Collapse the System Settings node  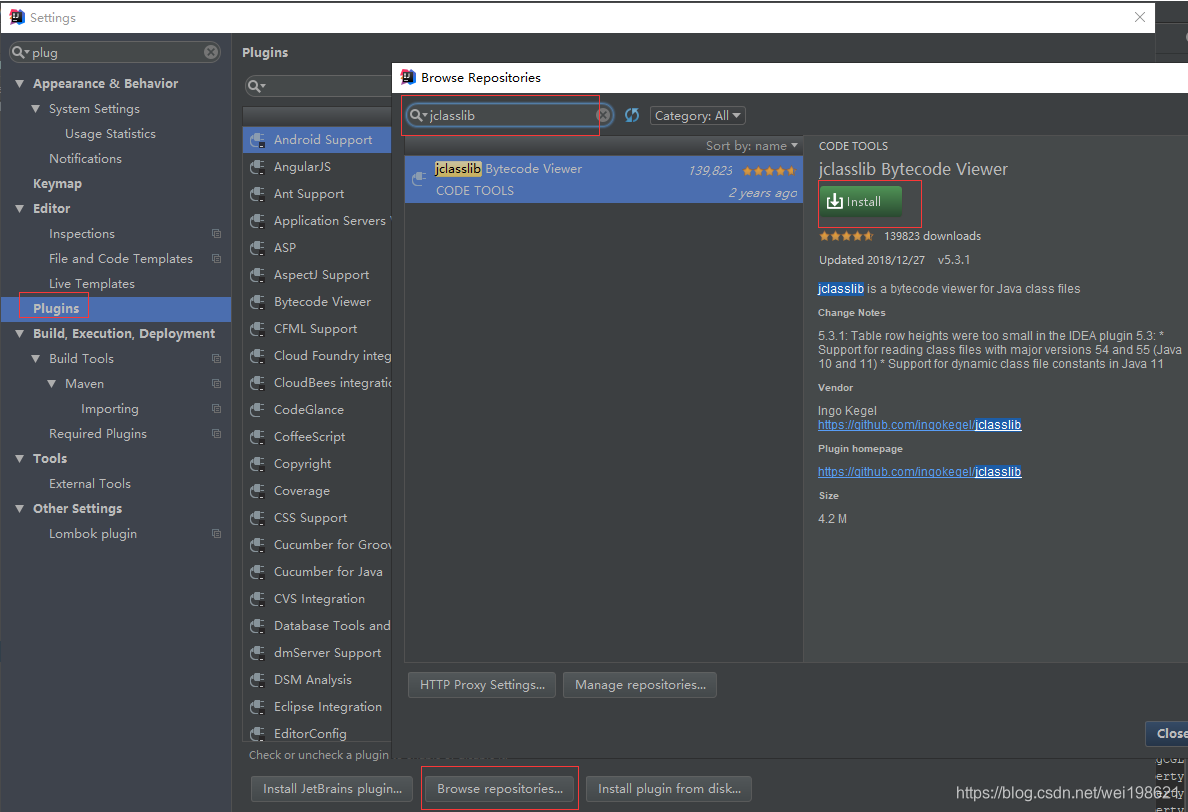(x=36, y=108)
